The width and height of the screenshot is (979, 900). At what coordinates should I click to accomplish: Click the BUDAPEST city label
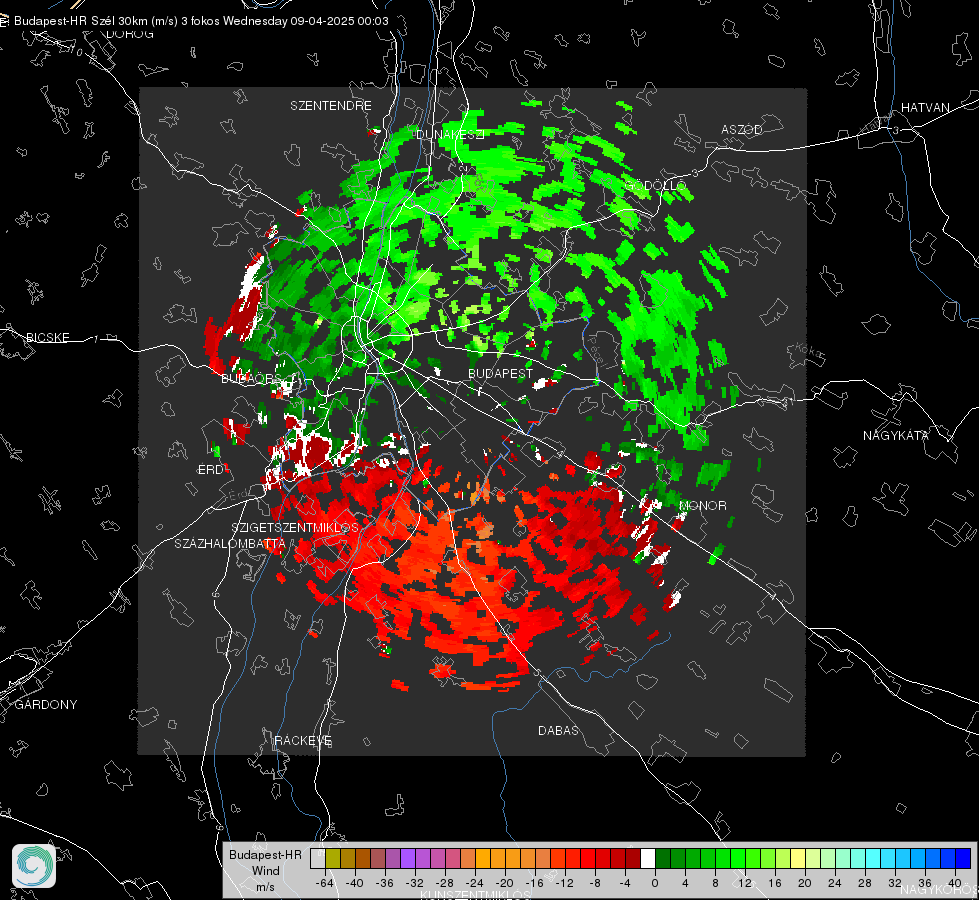coord(500,373)
